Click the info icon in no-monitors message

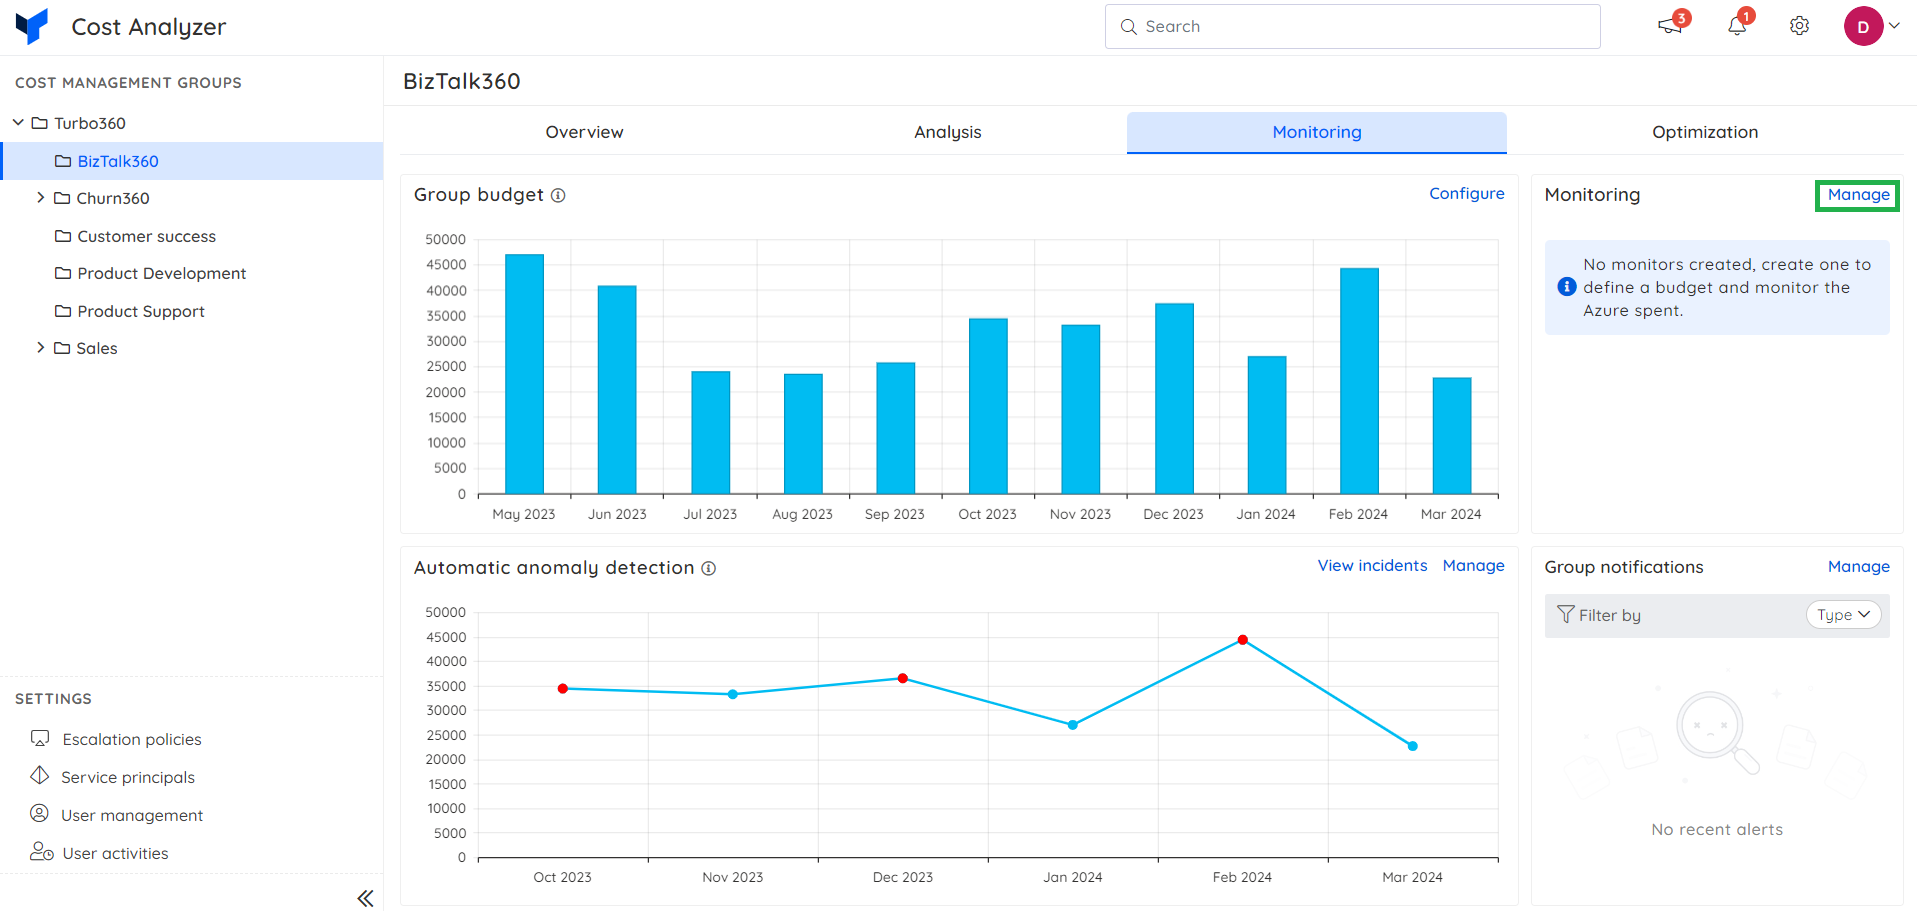click(x=1567, y=287)
